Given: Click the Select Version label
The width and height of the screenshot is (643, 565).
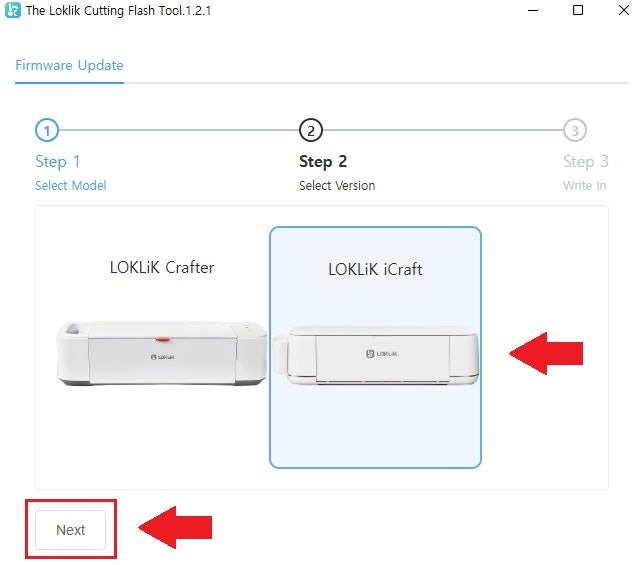Looking at the screenshot, I should (x=337, y=186).
